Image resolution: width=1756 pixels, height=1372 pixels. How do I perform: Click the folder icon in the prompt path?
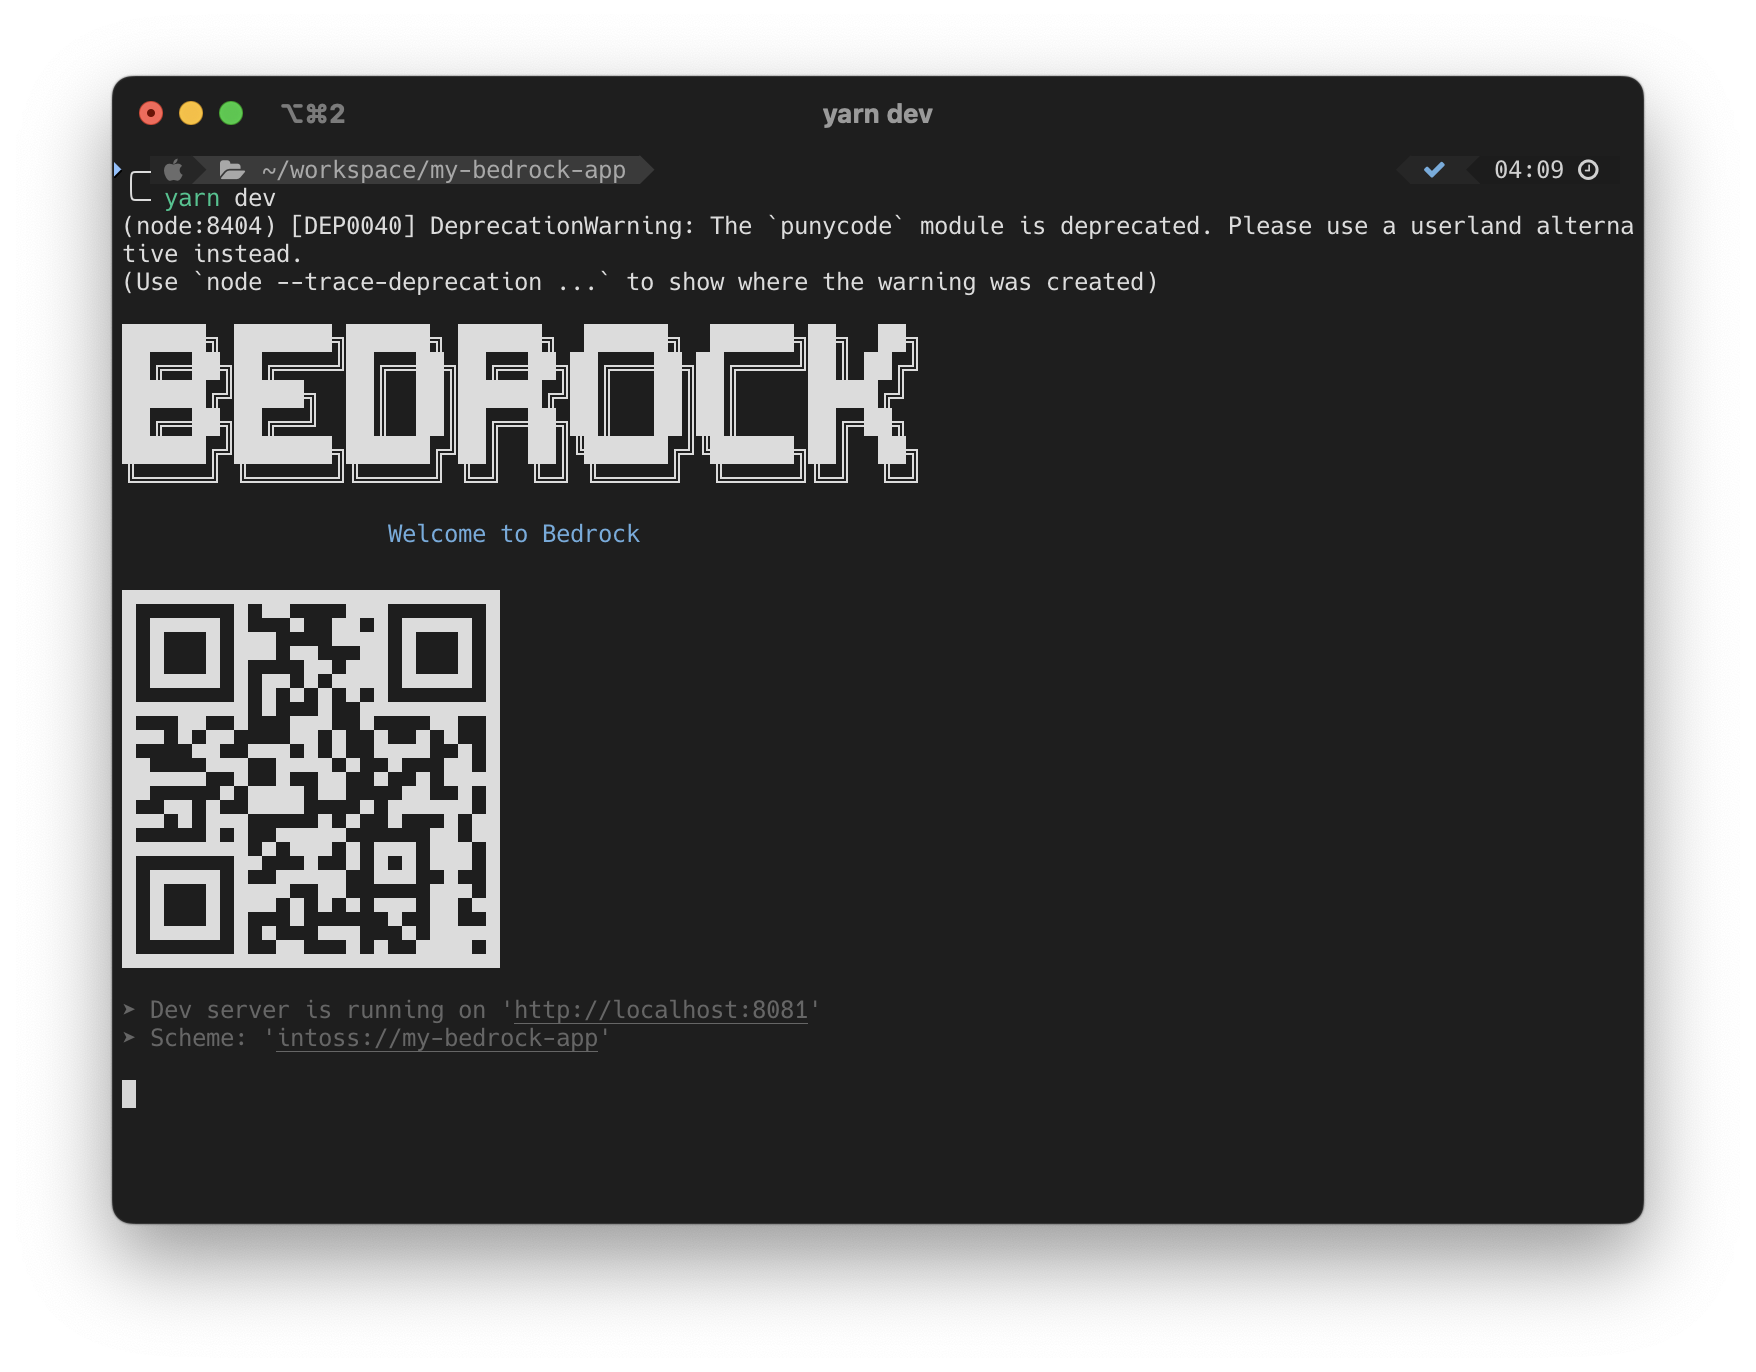pyautogui.click(x=232, y=170)
